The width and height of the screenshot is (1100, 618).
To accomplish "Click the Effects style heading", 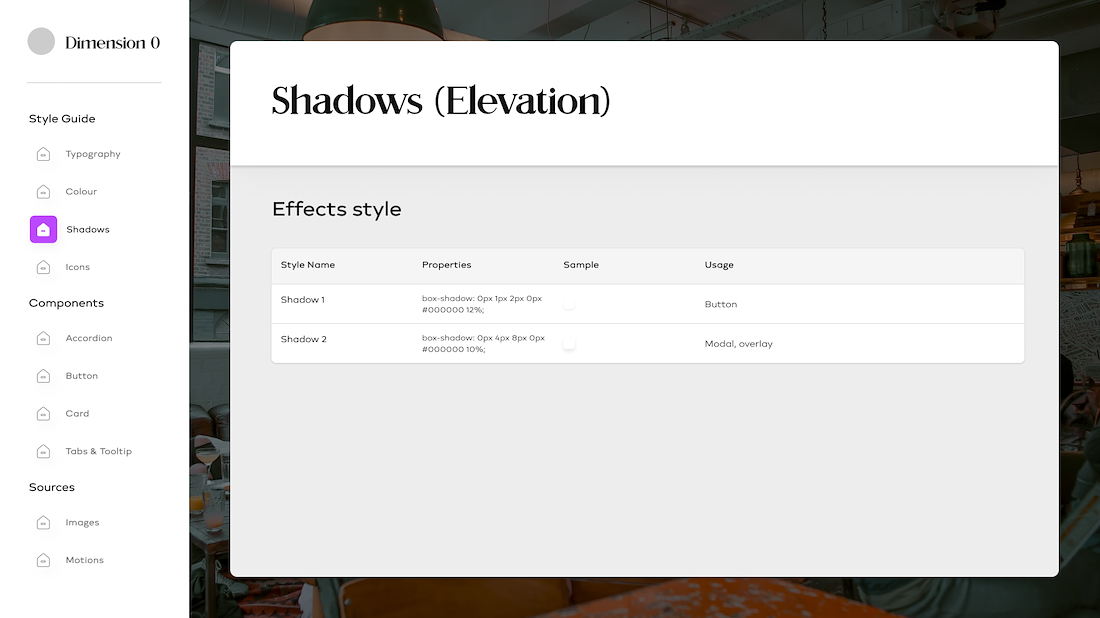I will (x=337, y=209).
